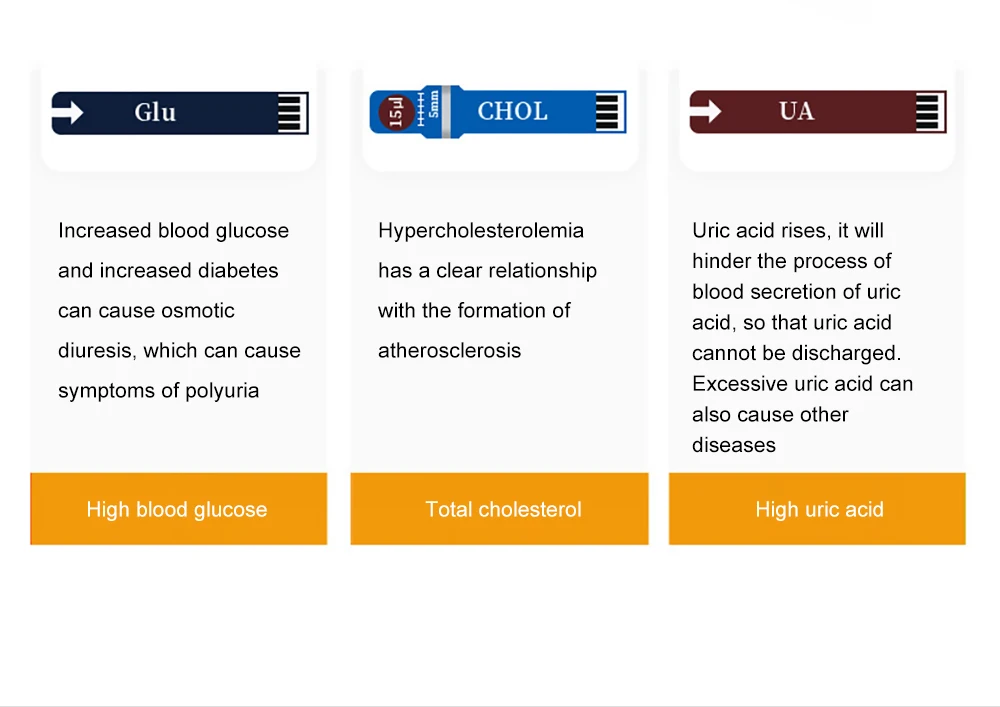Click the contact bars on the CHOL strip
The width and height of the screenshot is (1000, 707).
608,111
